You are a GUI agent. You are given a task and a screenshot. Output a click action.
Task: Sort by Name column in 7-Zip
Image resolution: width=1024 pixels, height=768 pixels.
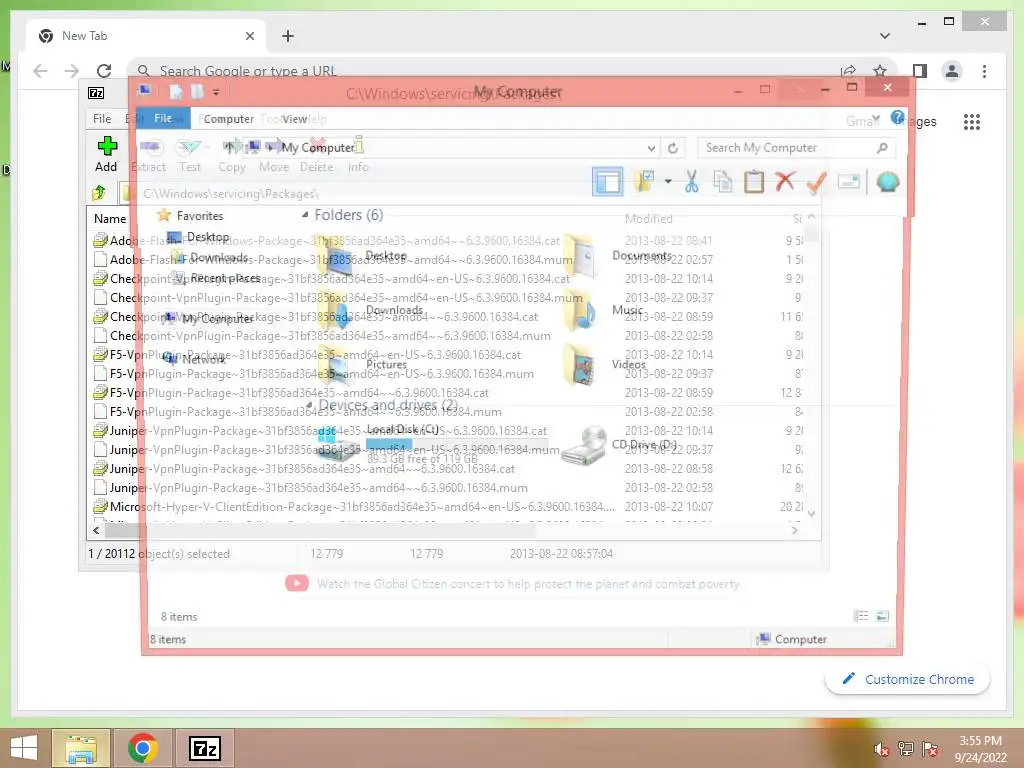click(x=110, y=219)
